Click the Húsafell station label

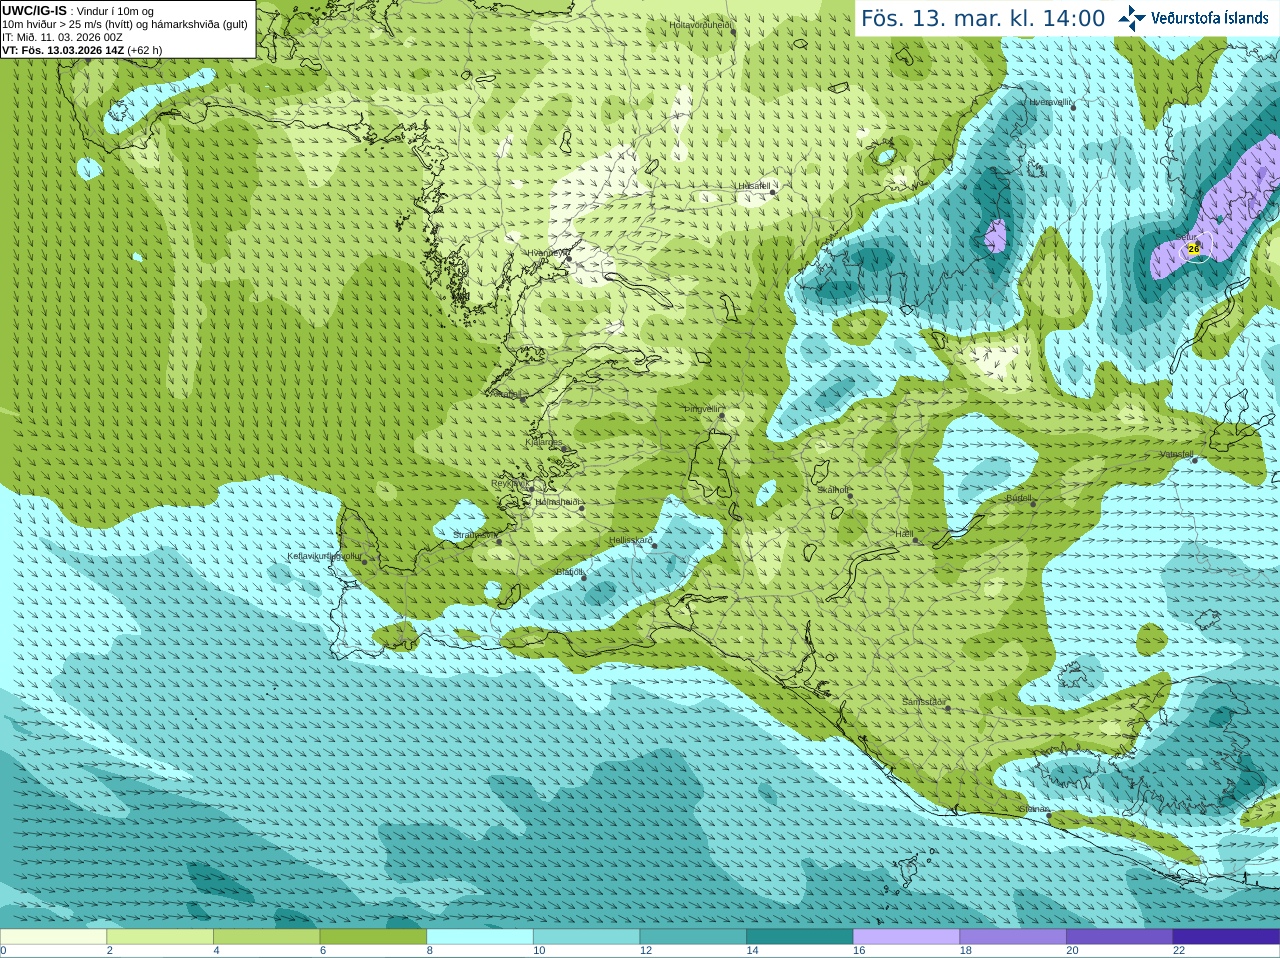(754, 186)
